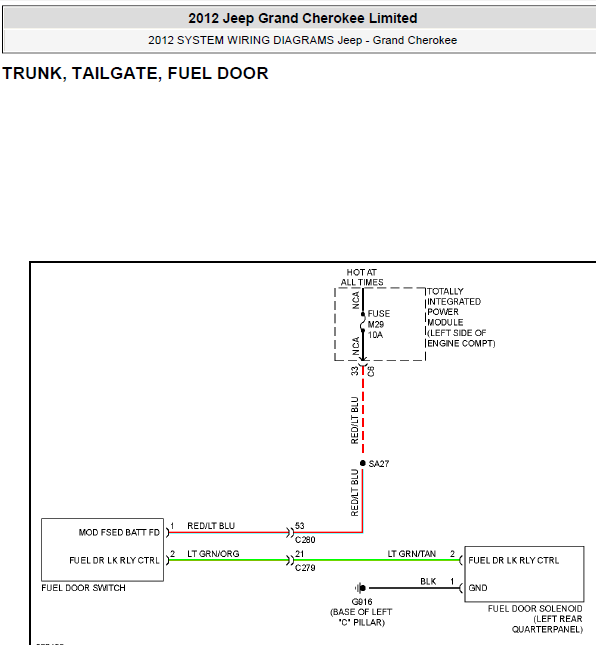Select the Fuel Door Solenoid component box
Viewport: 596px width, 645px height.
tap(524, 574)
